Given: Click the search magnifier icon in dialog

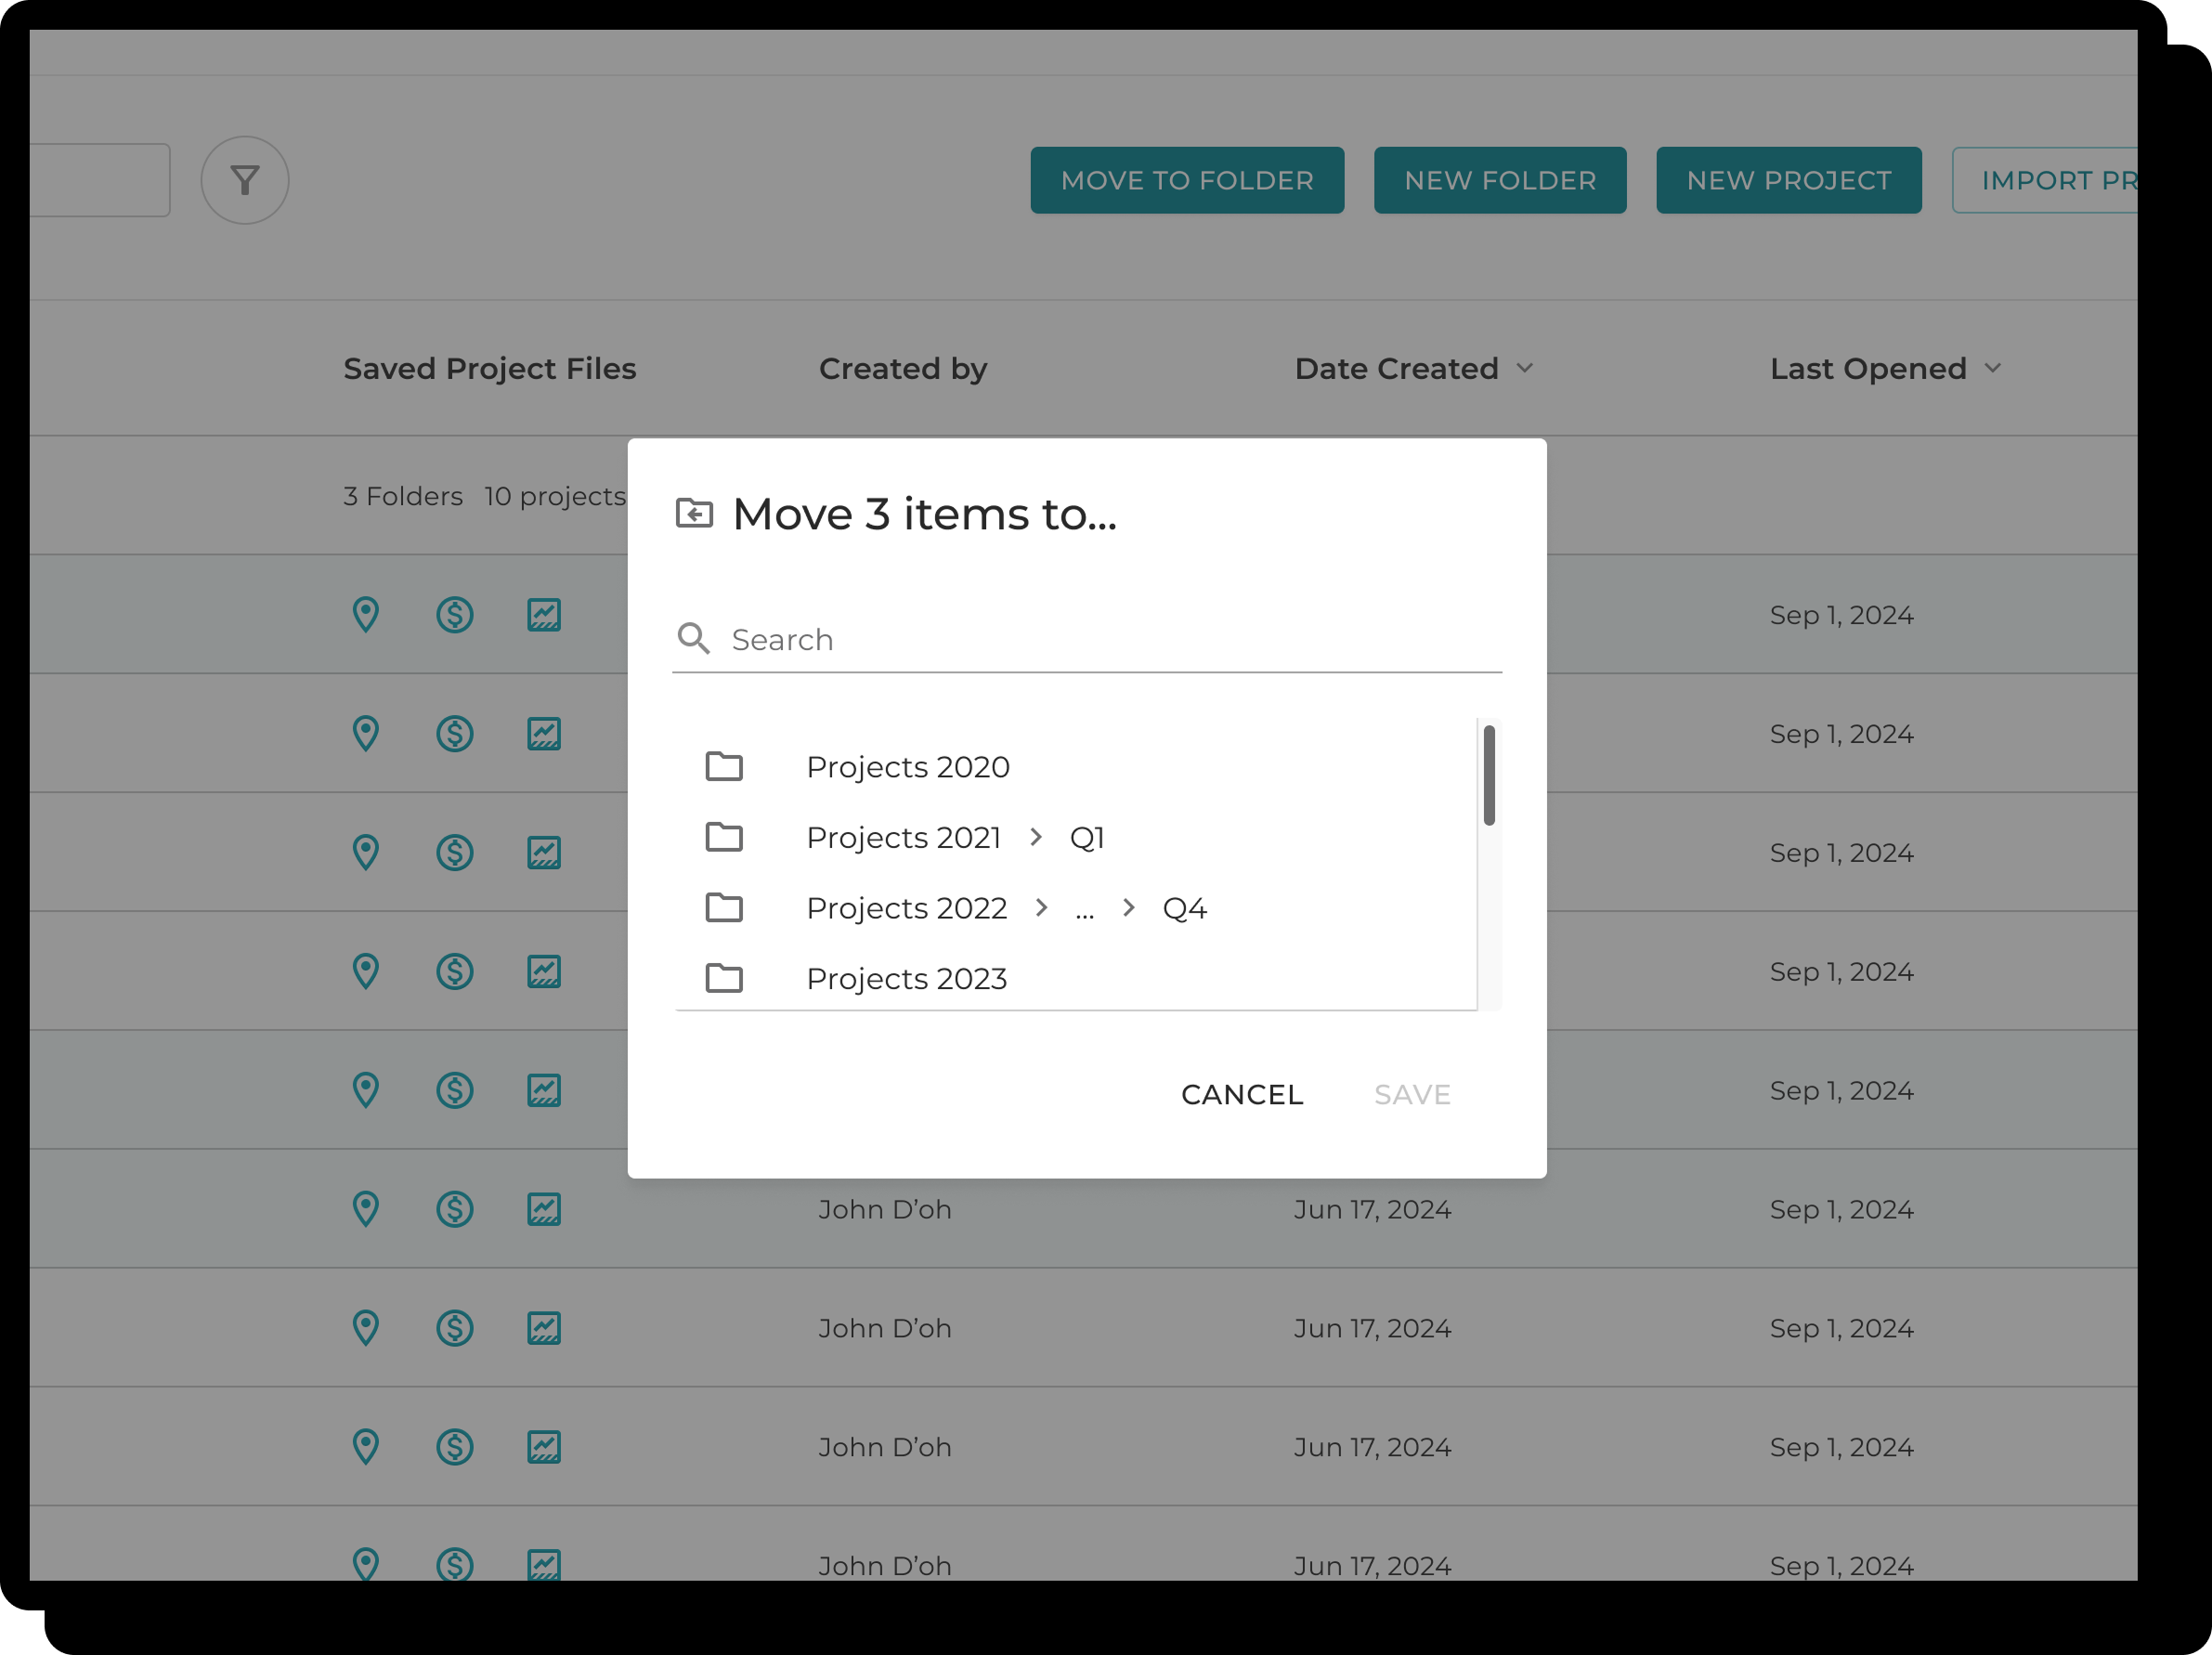Looking at the screenshot, I should (x=693, y=638).
